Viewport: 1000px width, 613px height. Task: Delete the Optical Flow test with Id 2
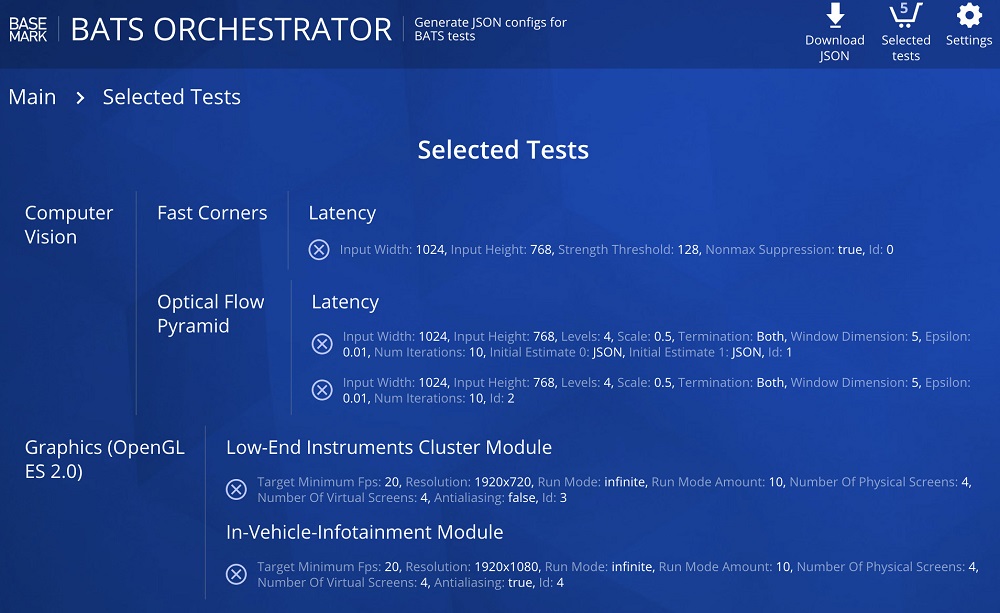(x=322, y=390)
